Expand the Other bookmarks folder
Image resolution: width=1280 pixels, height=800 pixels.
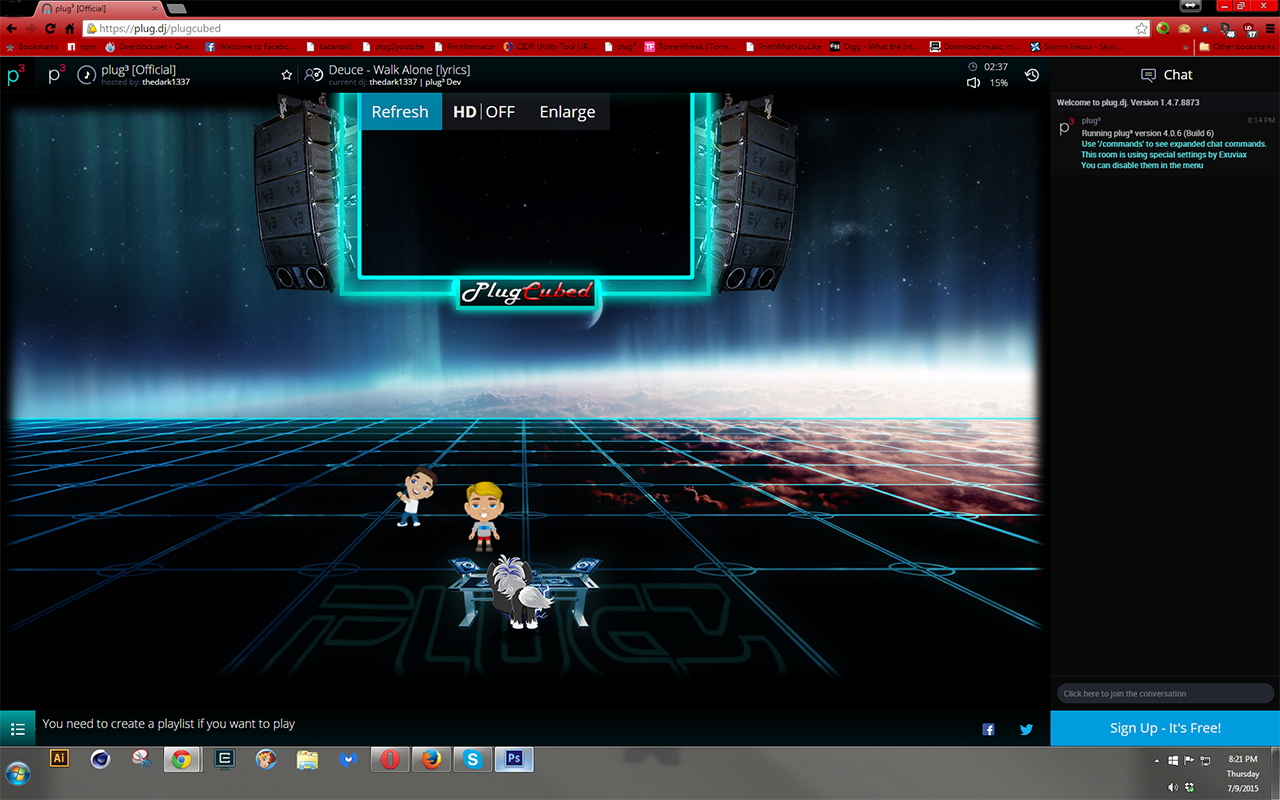[1237, 46]
